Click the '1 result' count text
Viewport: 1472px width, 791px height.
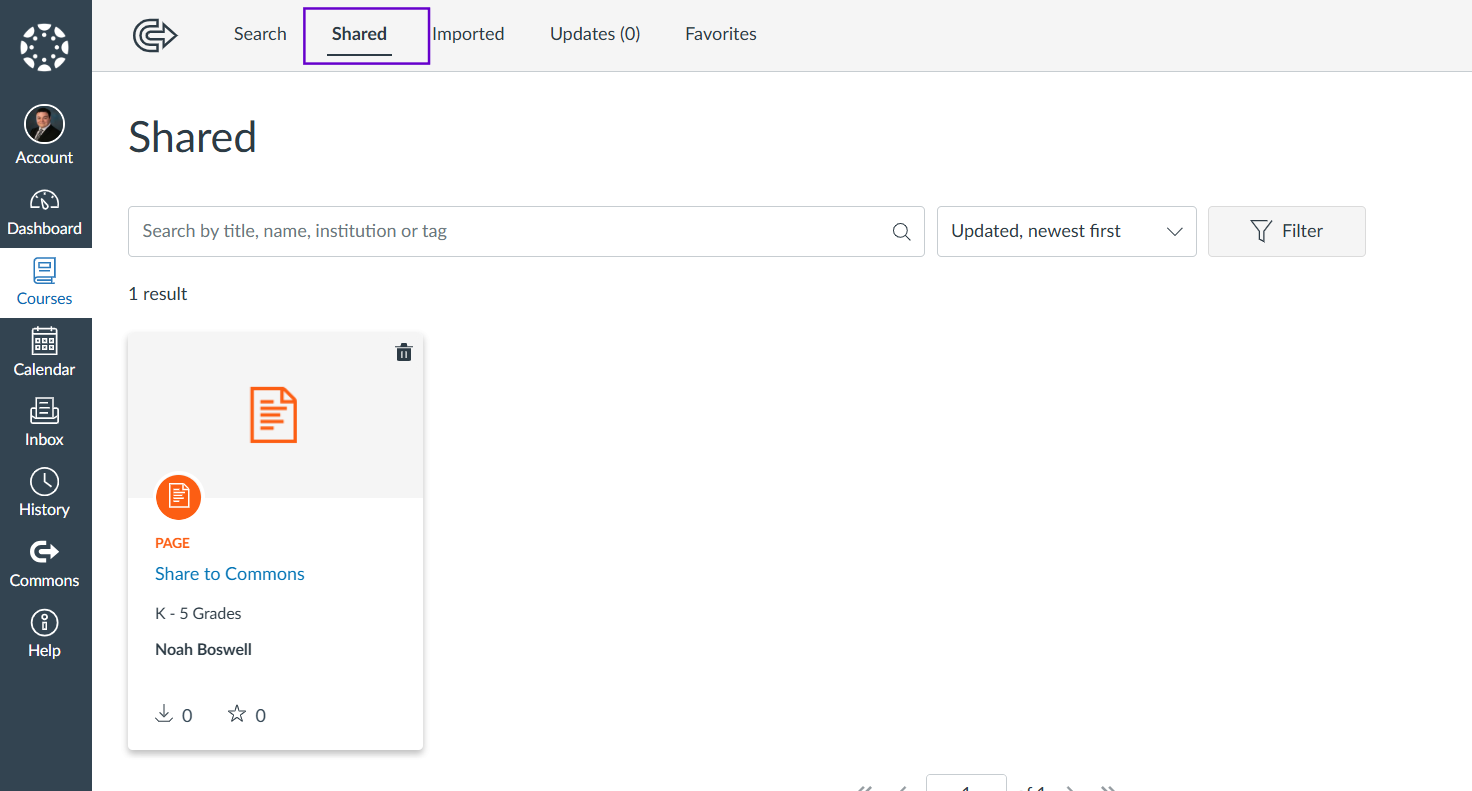point(158,294)
